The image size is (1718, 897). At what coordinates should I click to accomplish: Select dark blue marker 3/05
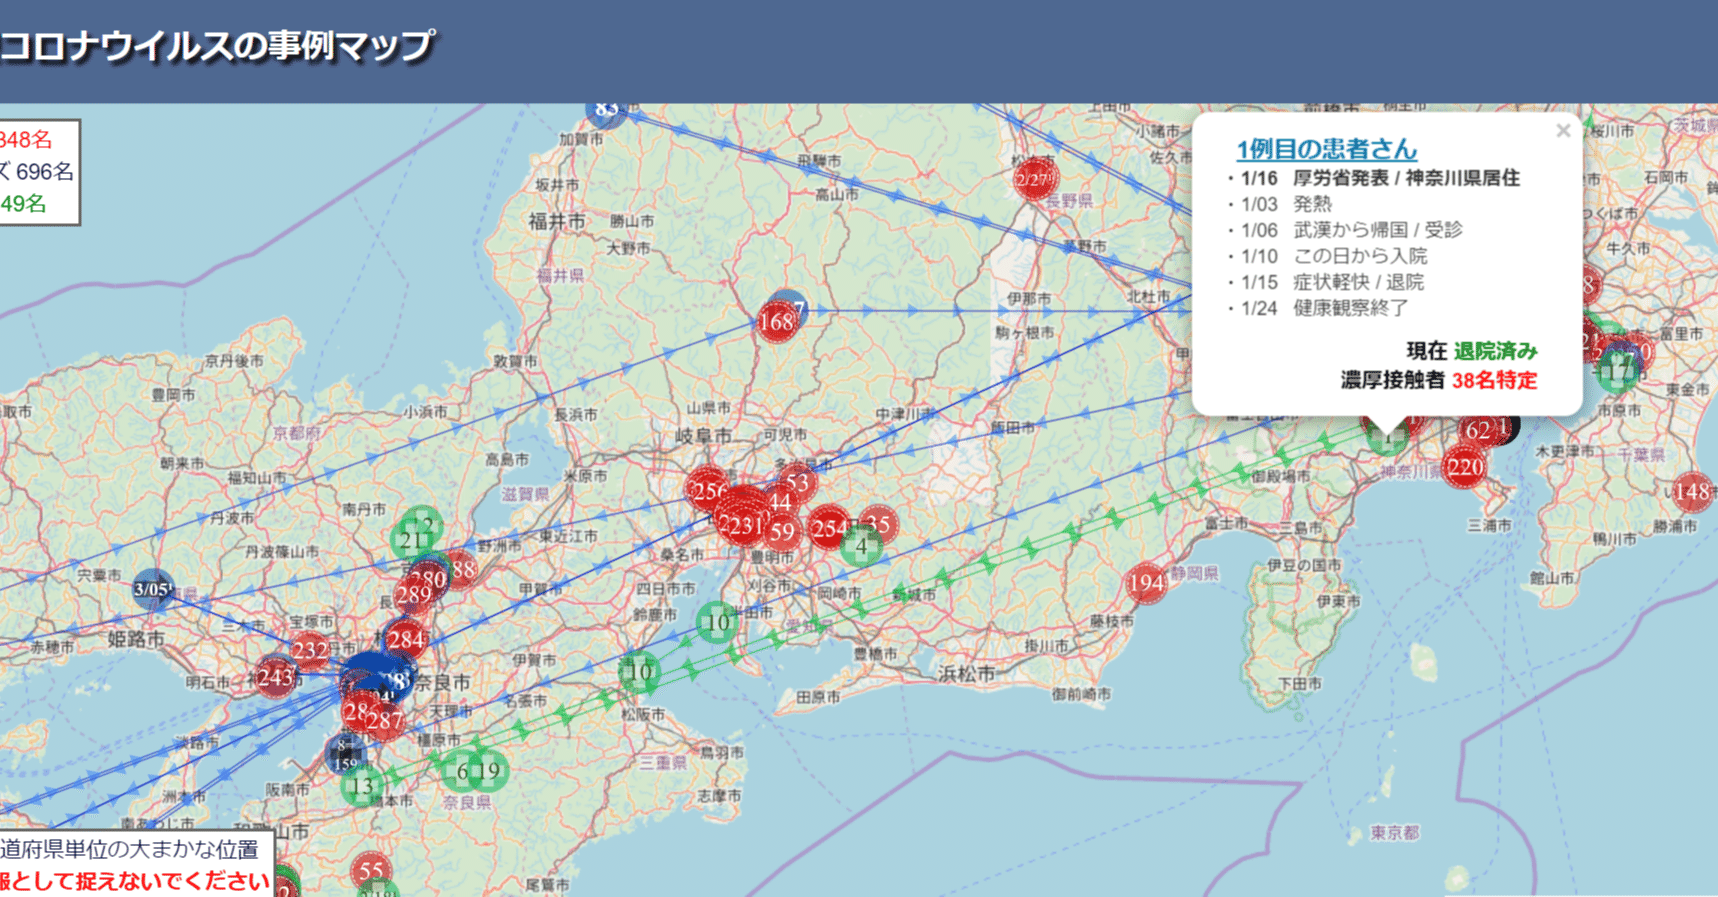pos(154,589)
